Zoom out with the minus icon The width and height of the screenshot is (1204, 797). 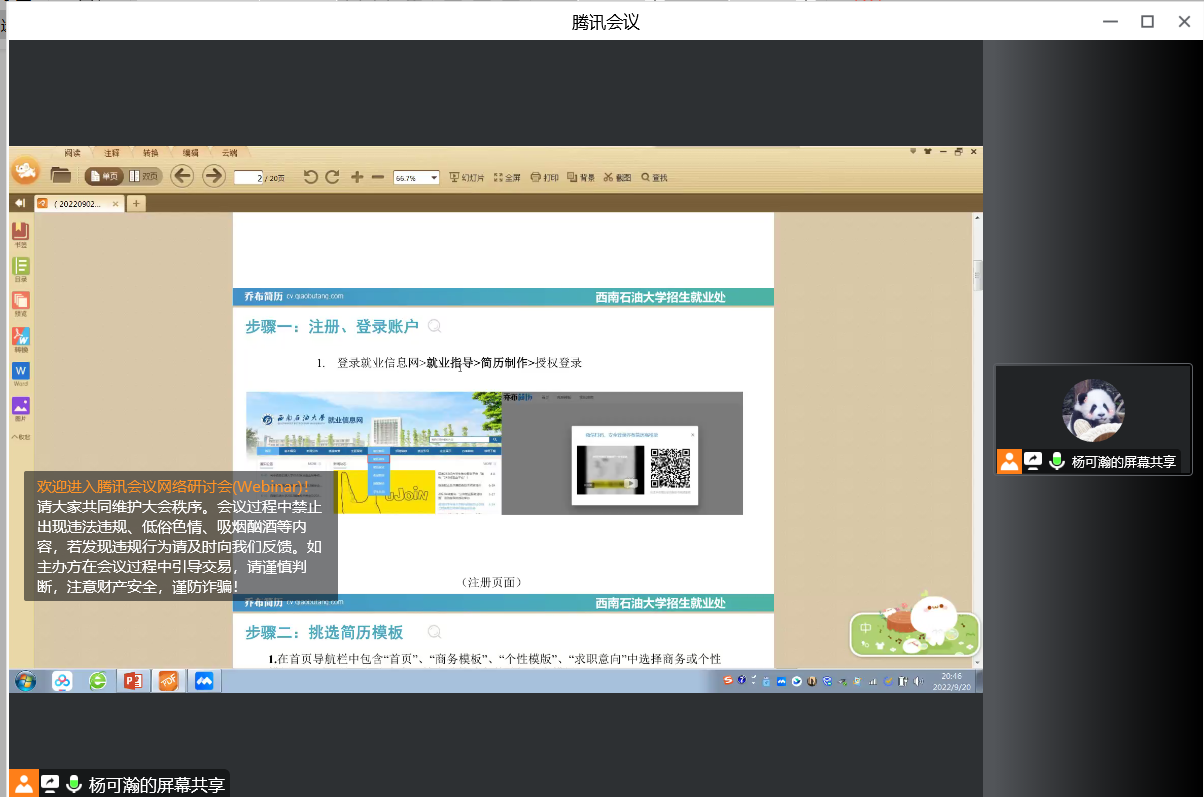378,177
